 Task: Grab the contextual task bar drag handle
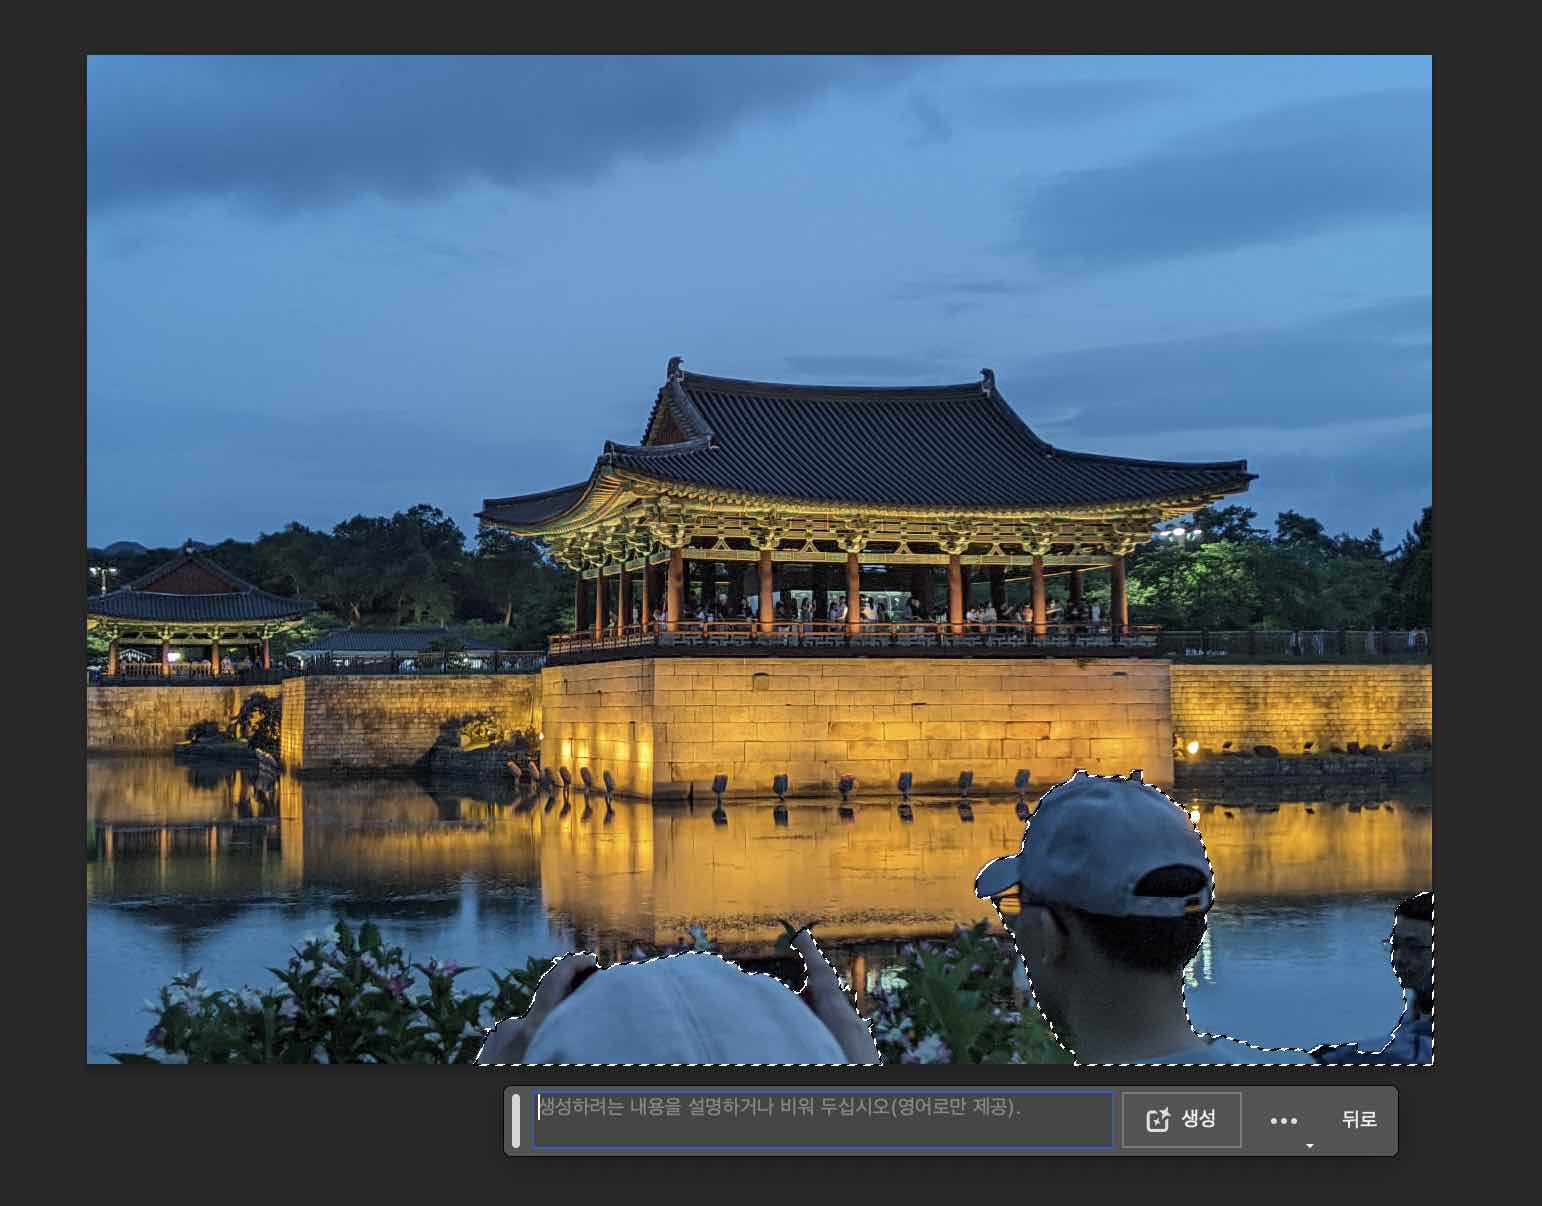516,1120
